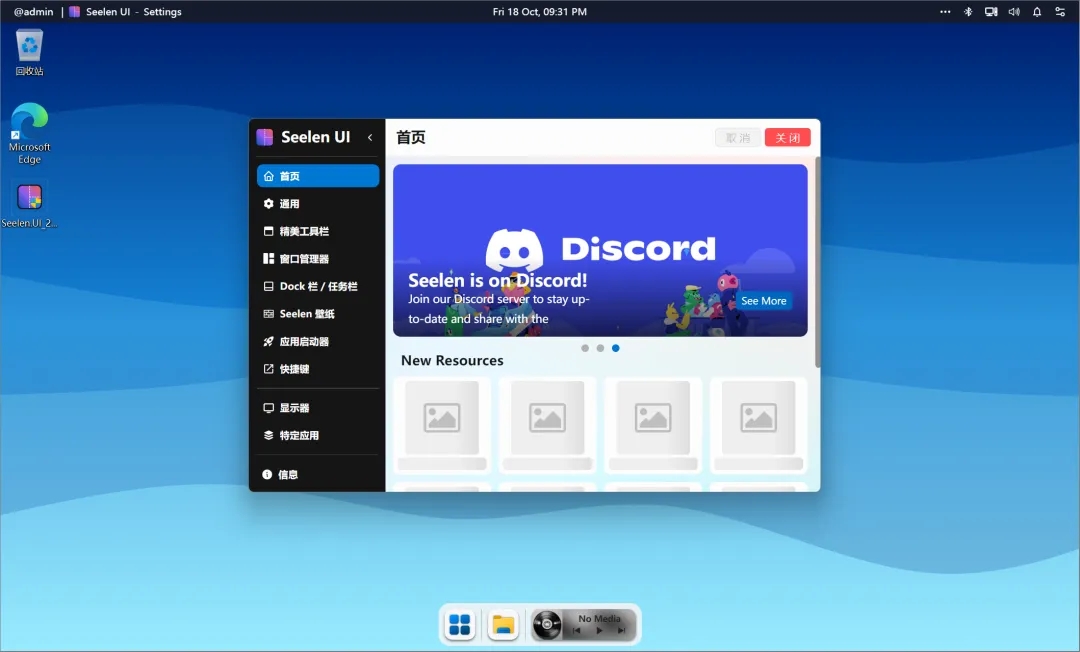Collapse the Seelen UI sidebar with the chevron

click(x=370, y=137)
